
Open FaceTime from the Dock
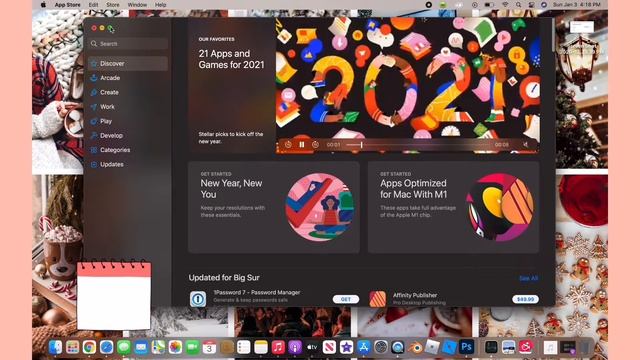pyautogui.click(x=192, y=347)
